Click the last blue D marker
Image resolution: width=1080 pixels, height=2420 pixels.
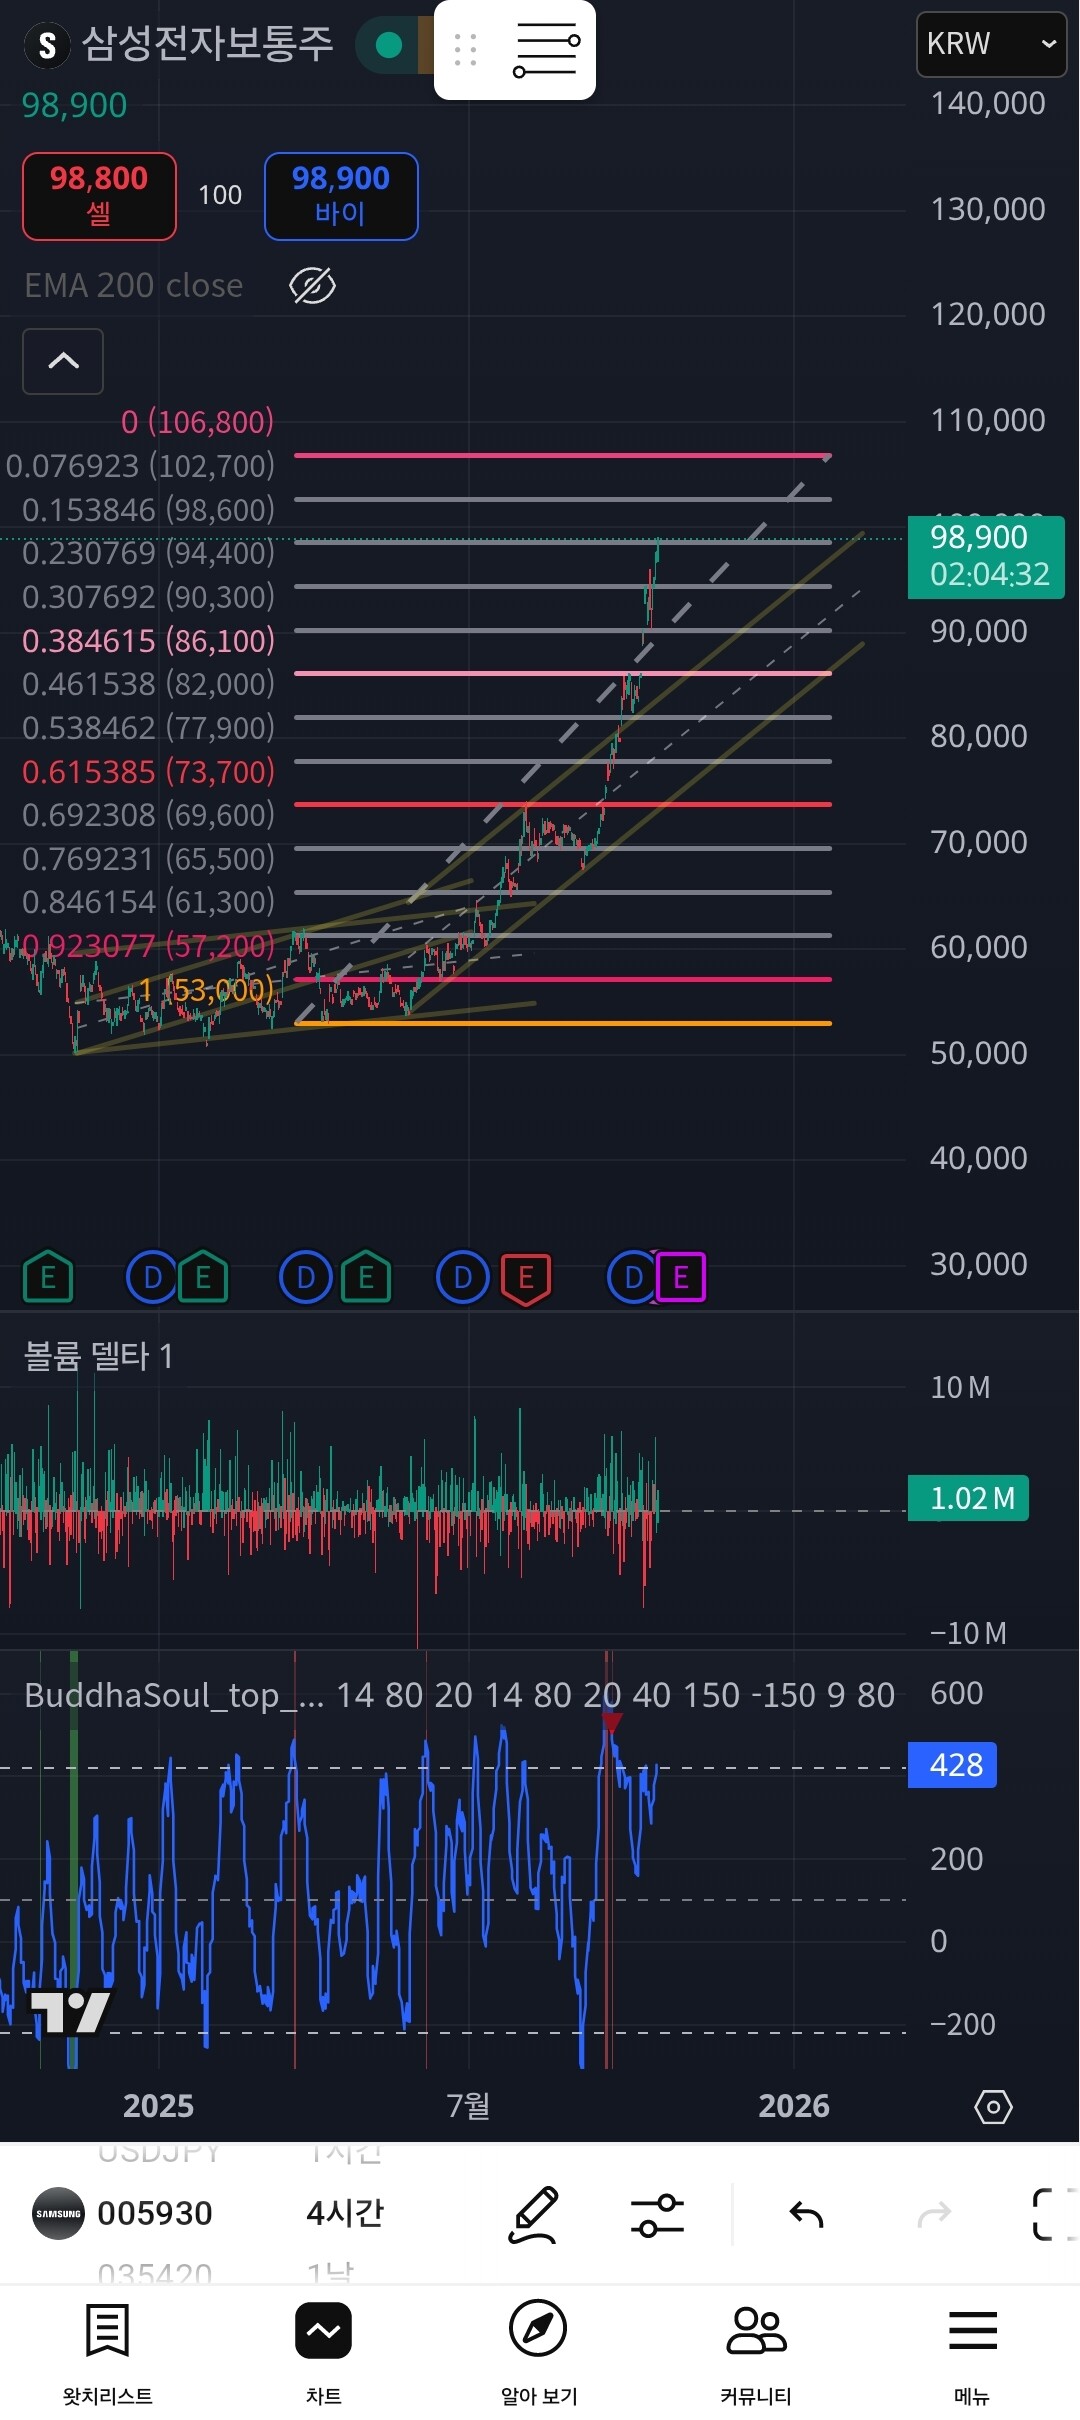click(633, 1277)
